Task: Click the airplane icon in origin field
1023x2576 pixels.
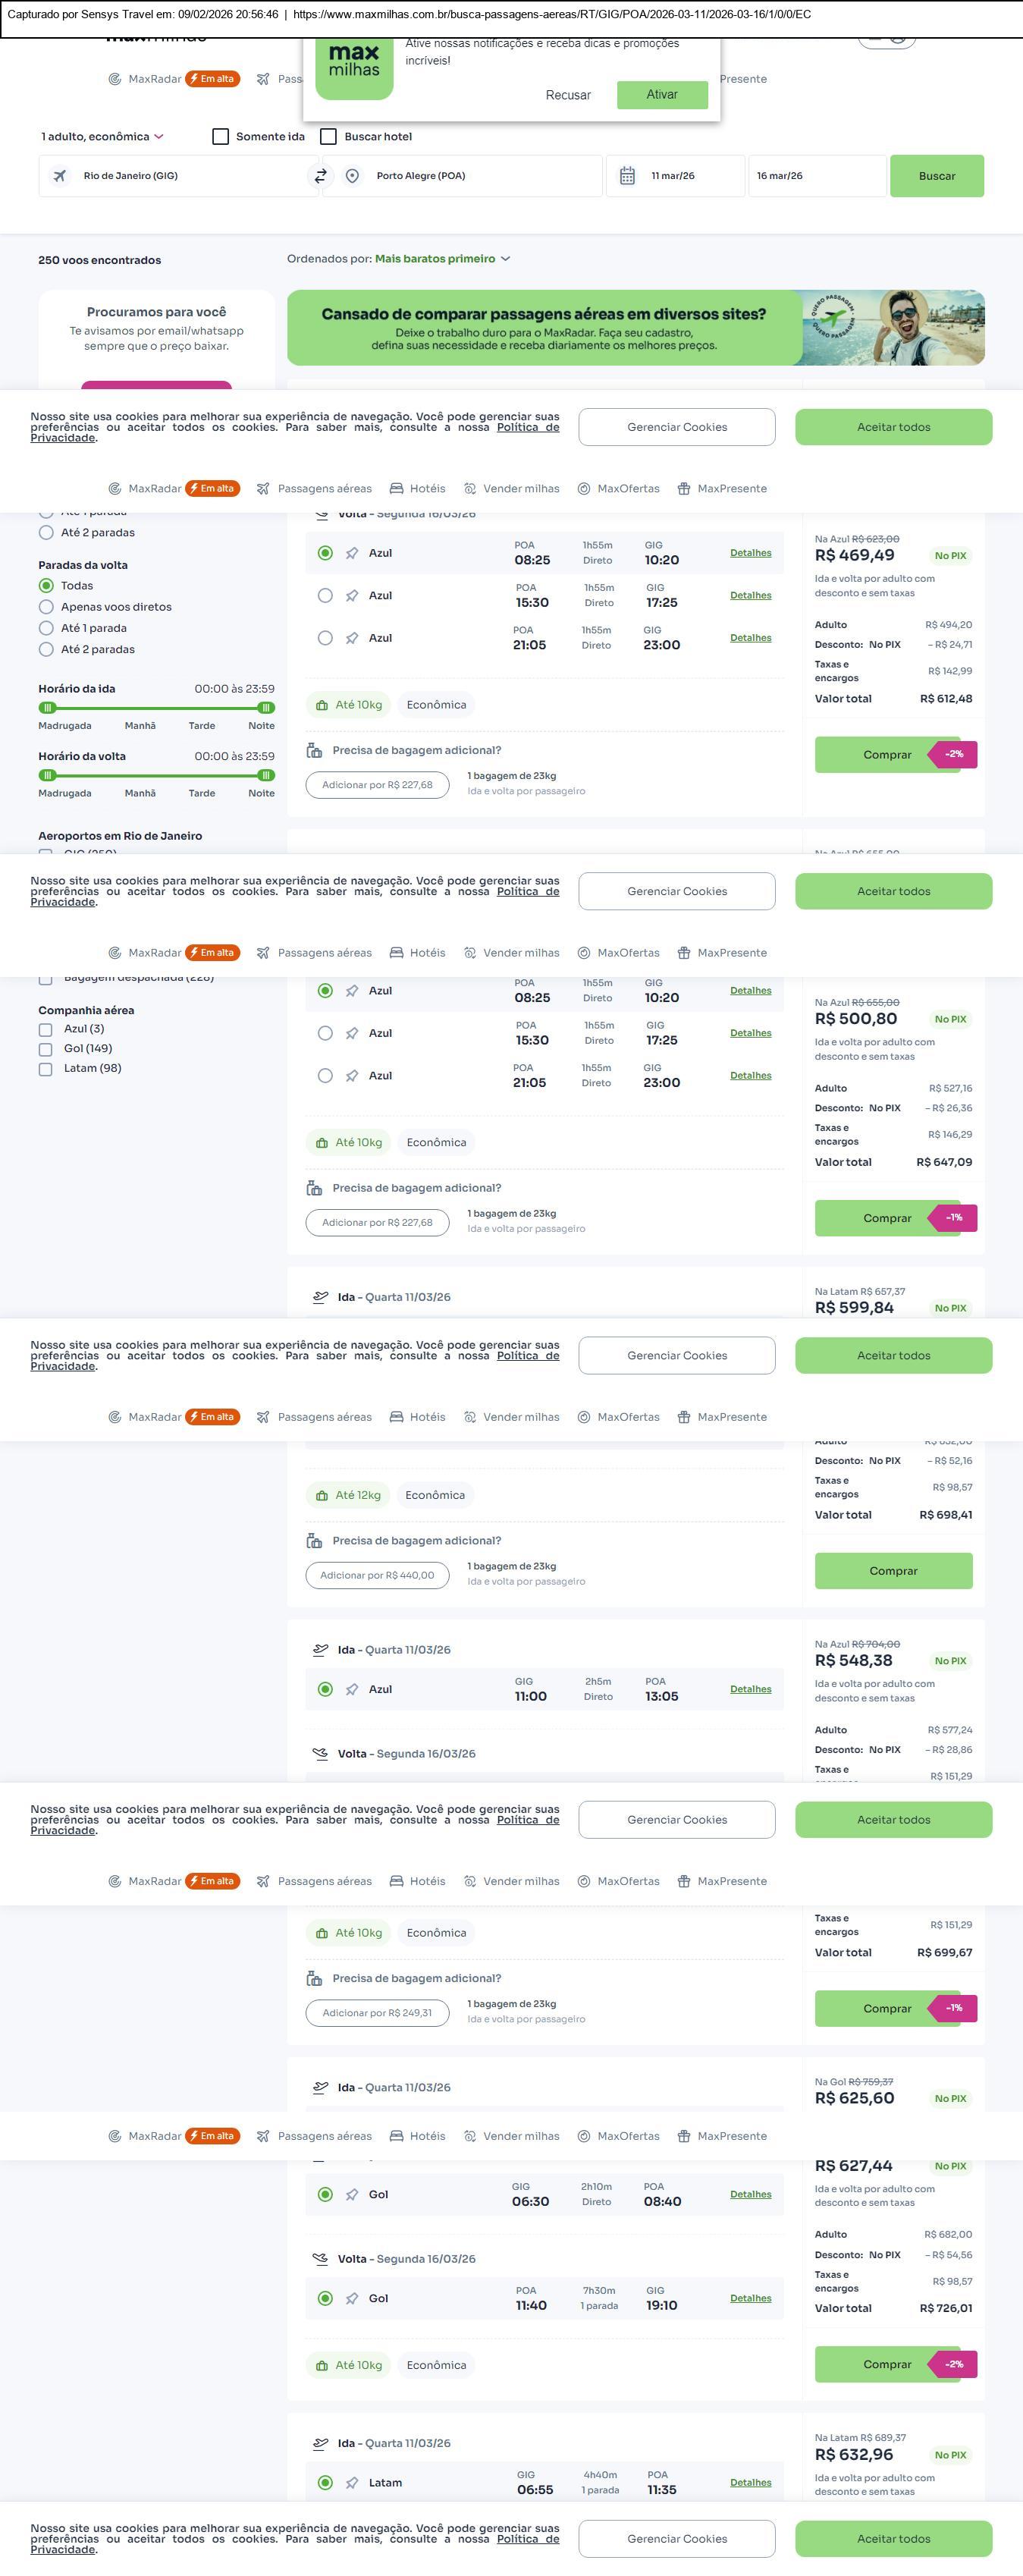Action: click(60, 176)
